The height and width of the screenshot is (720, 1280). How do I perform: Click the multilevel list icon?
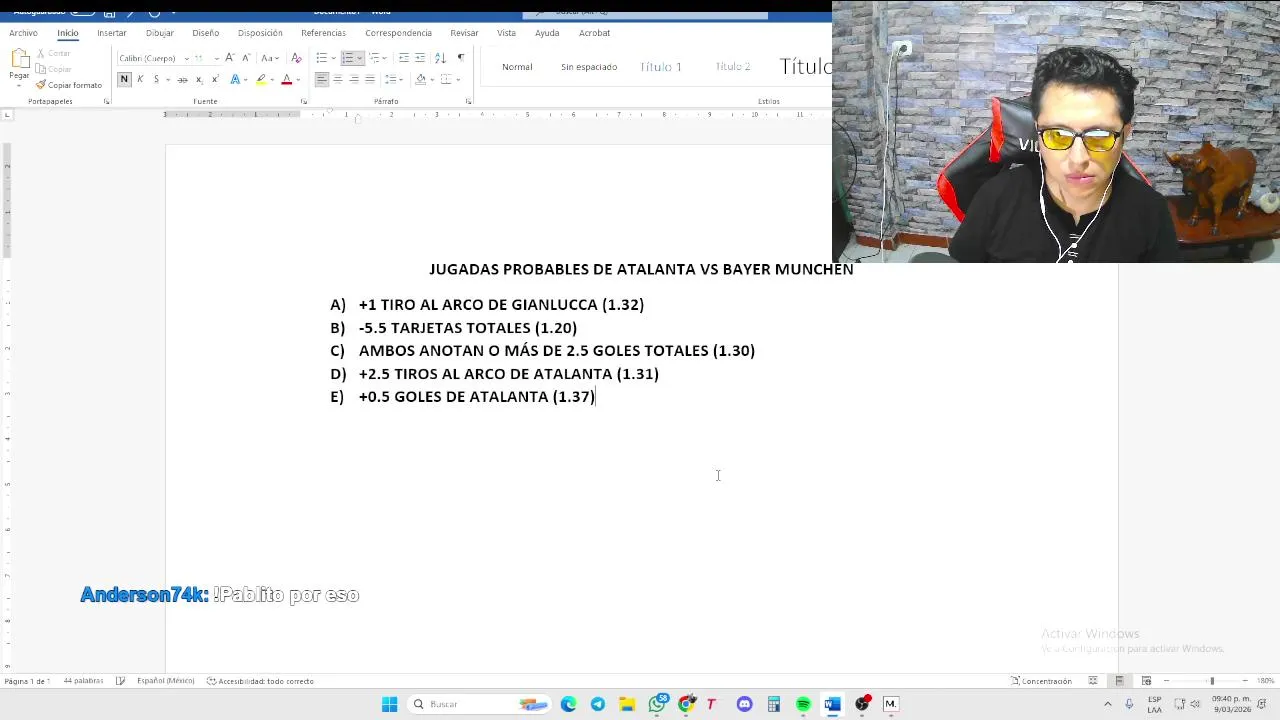374,58
